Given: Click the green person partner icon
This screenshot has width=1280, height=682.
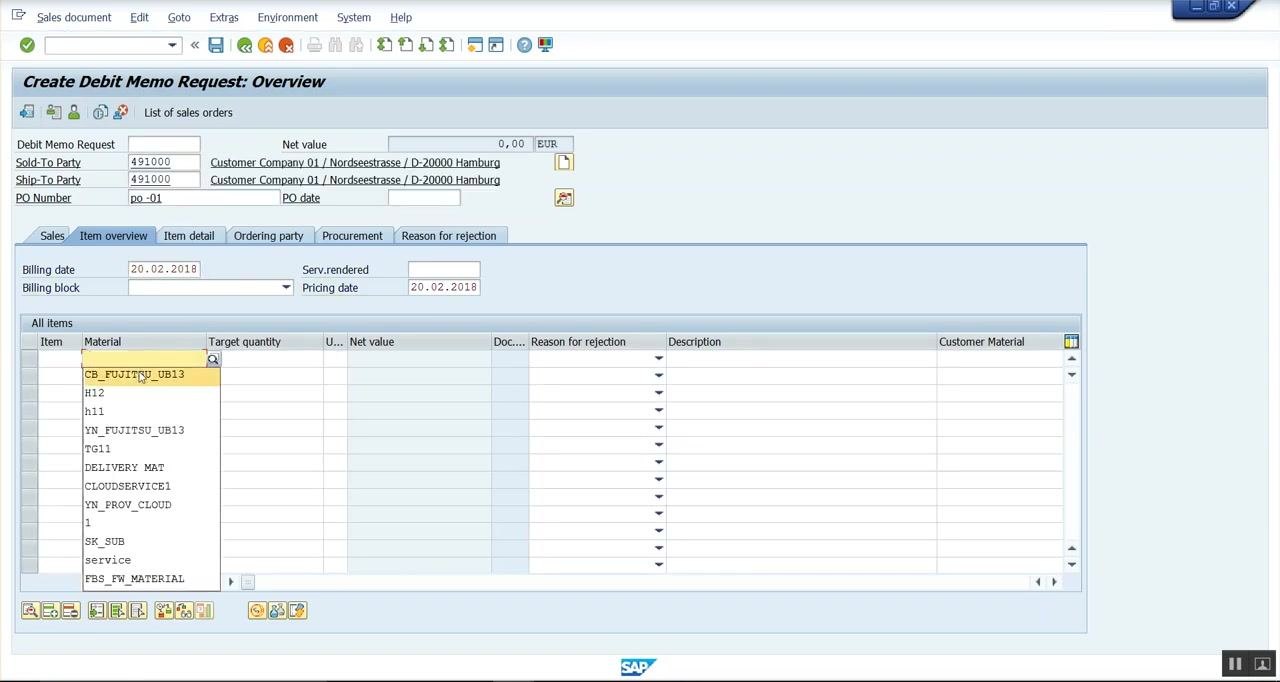Looking at the screenshot, I should (x=74, y=112).
